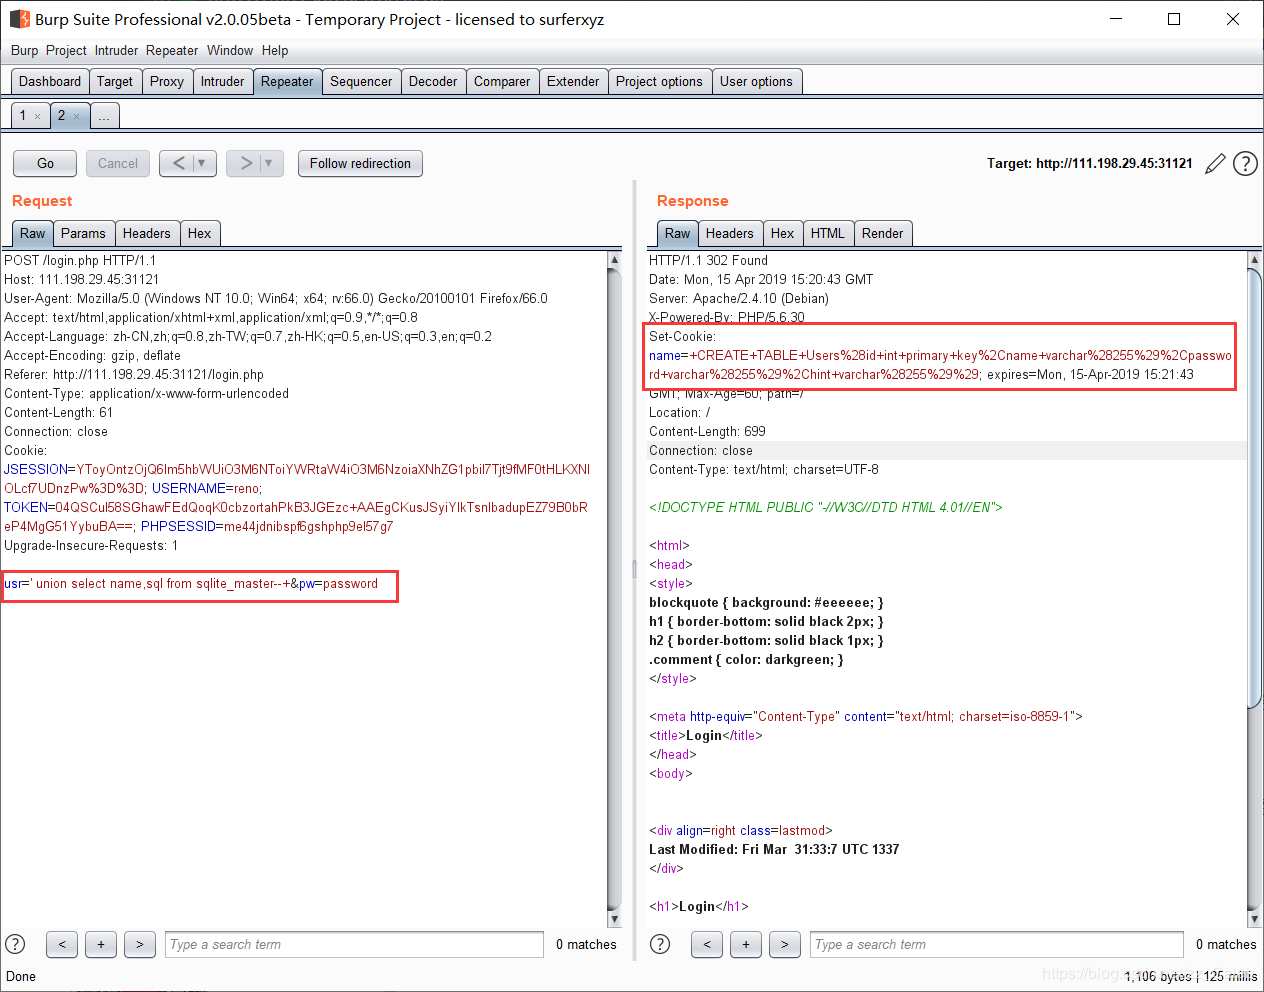Open the Burp menu

coord(25,50)
